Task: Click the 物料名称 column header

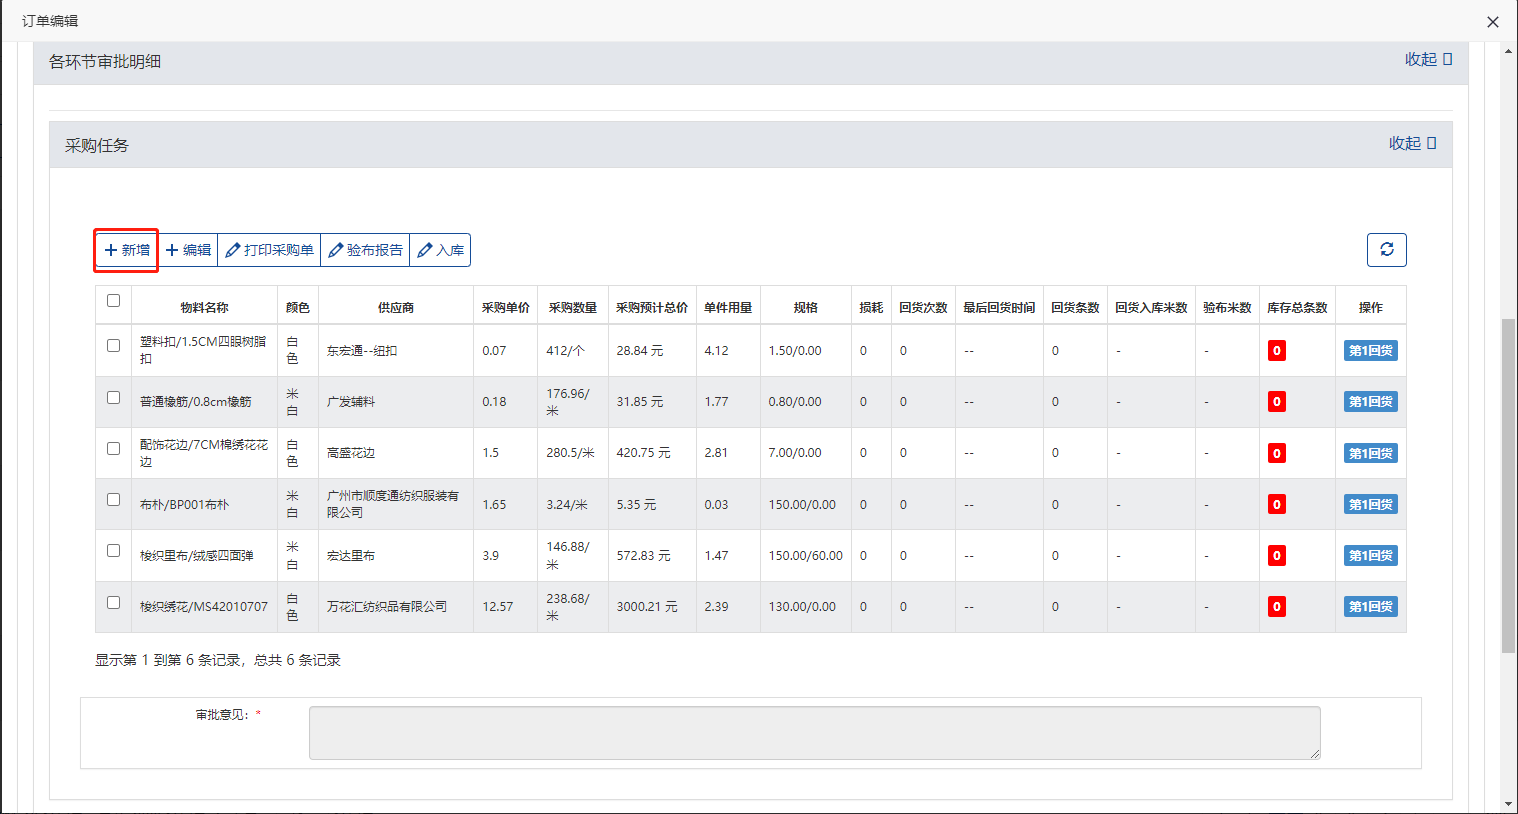Action: point(204,308)
